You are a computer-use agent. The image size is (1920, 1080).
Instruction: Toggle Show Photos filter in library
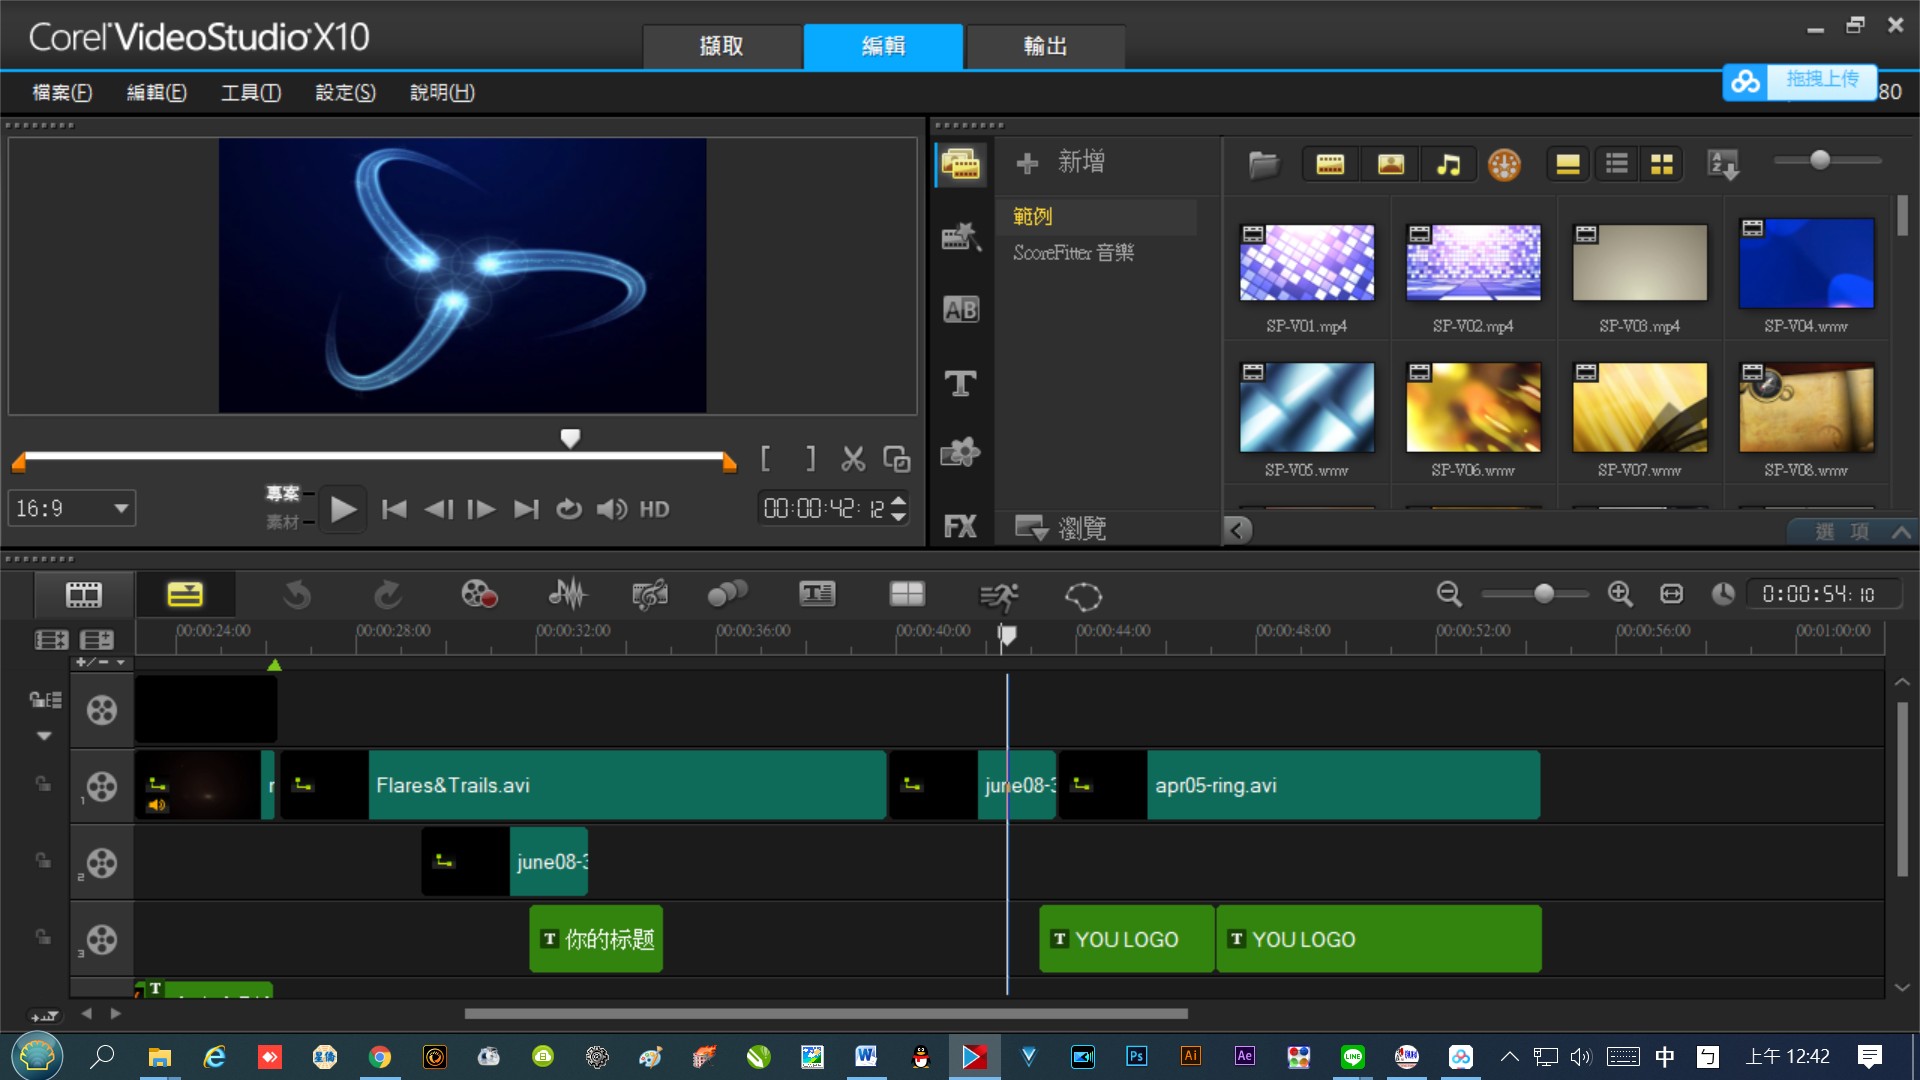pos(1390,164)
